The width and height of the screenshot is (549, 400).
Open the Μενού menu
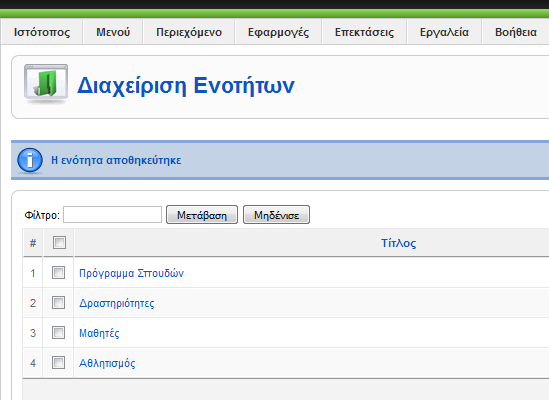coord(113,32)
